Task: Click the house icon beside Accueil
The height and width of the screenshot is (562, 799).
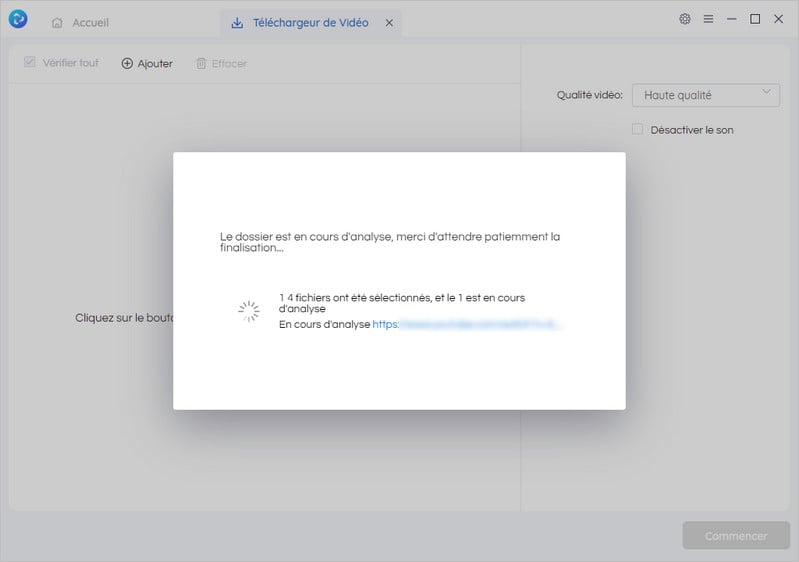Action: click(x=57, y=23)
